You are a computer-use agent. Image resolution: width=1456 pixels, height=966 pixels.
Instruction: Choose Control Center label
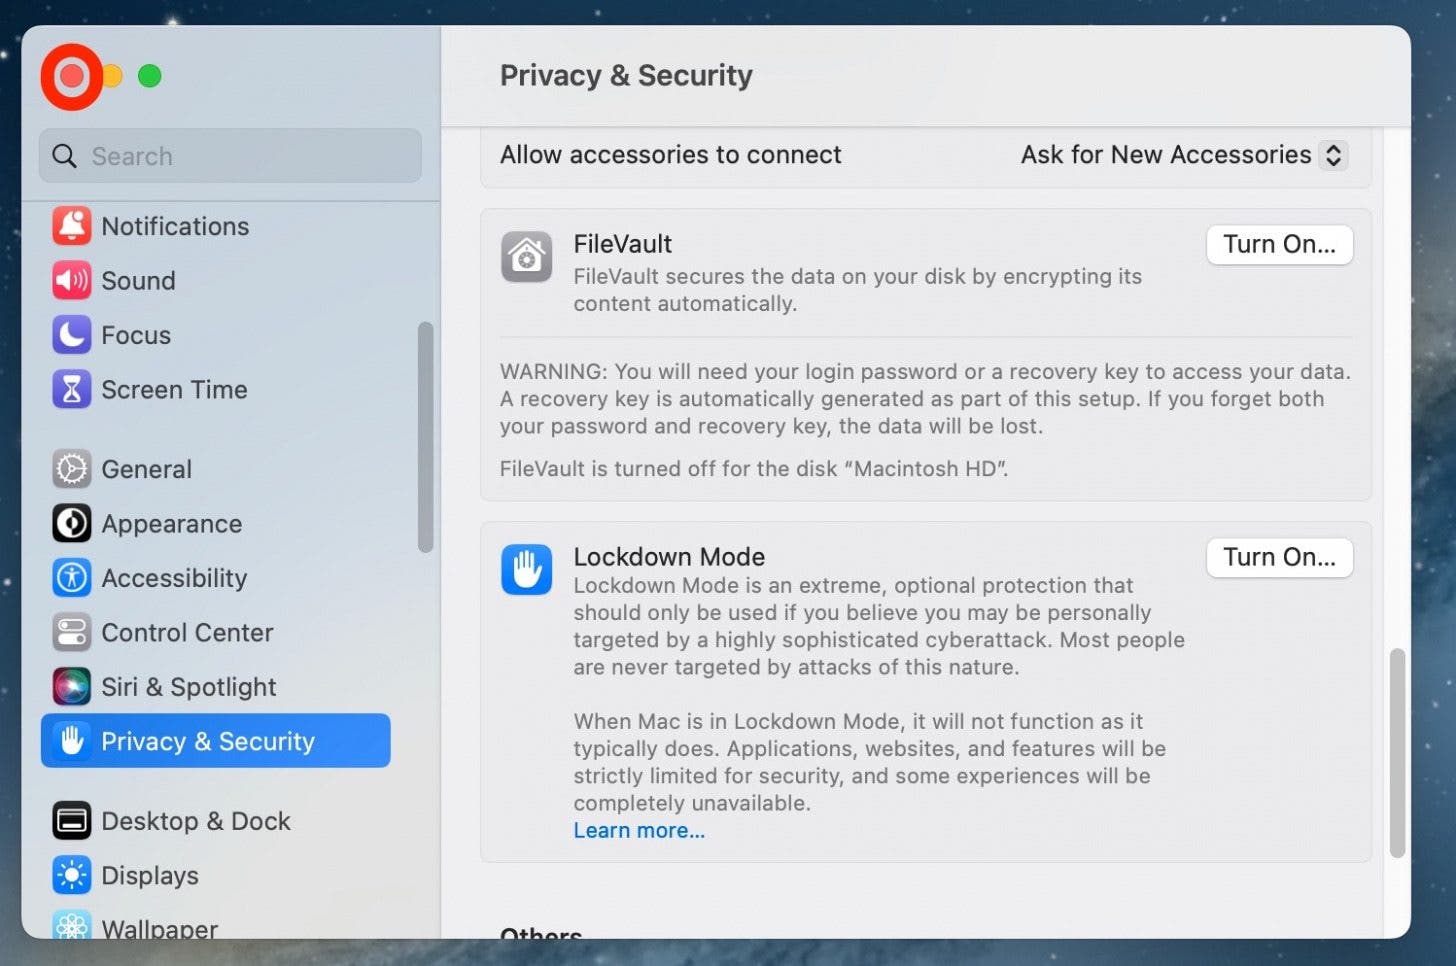pyautogui.click(x=187, y=632)
